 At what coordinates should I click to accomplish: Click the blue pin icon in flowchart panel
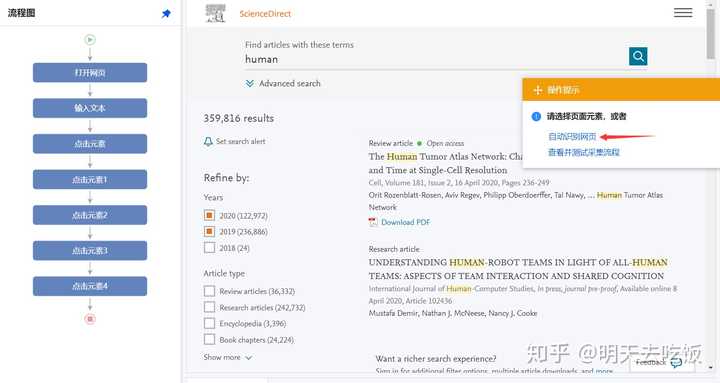pos(166,13)
